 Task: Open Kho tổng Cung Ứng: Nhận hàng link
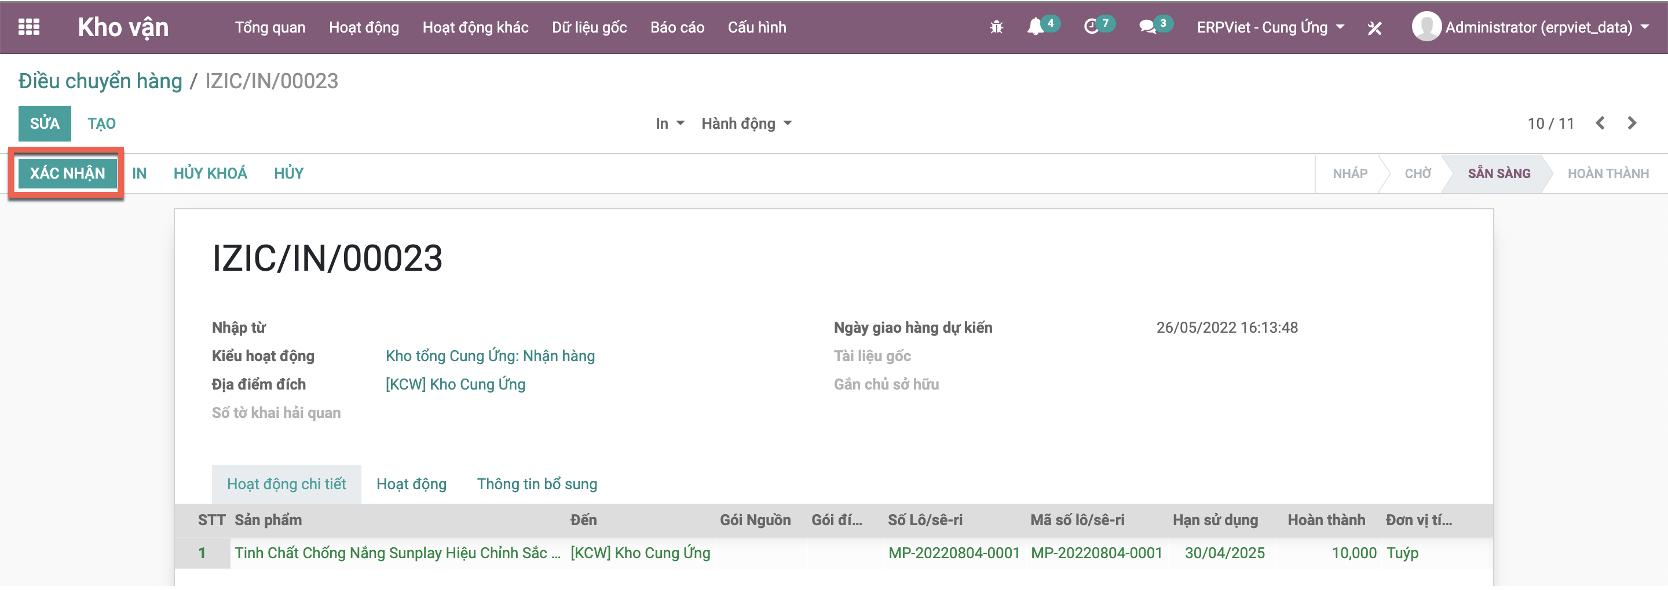pyautogui.click(x=490, y=356)
